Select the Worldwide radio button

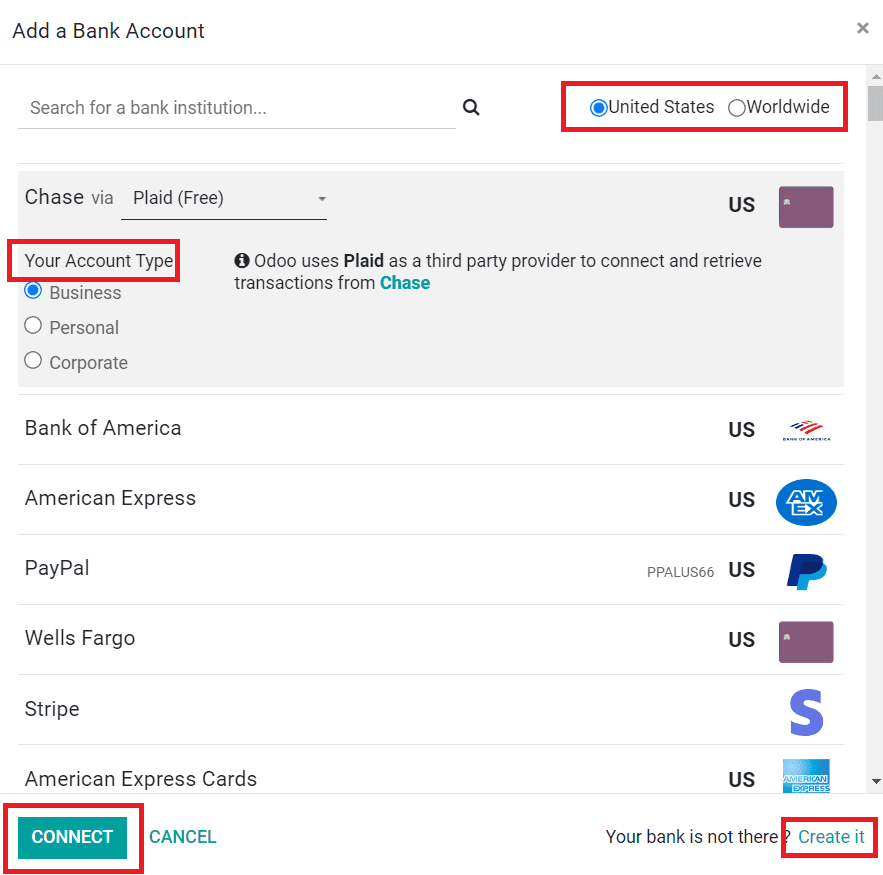coord(737,108)
